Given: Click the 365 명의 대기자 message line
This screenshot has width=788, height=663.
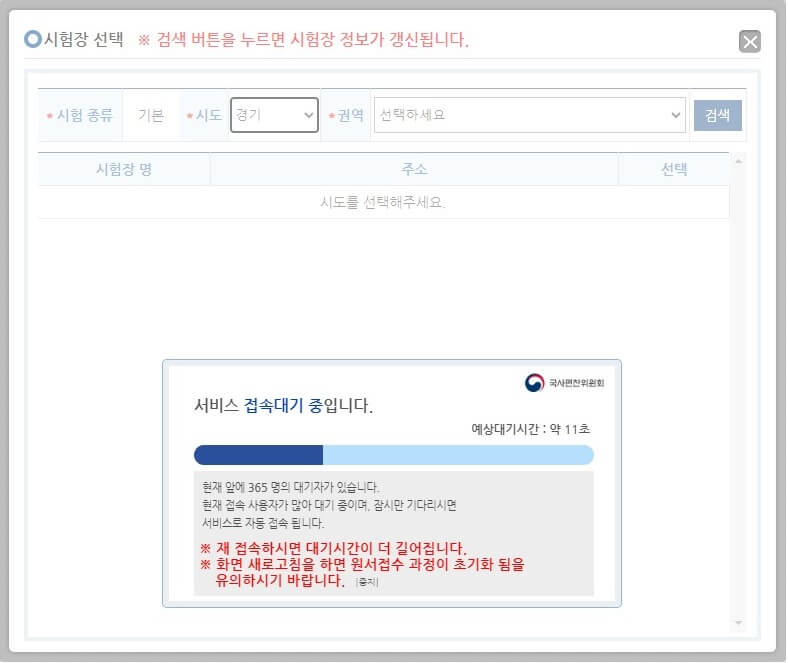Looking at the screenshot, I should (x=290, y=487).
